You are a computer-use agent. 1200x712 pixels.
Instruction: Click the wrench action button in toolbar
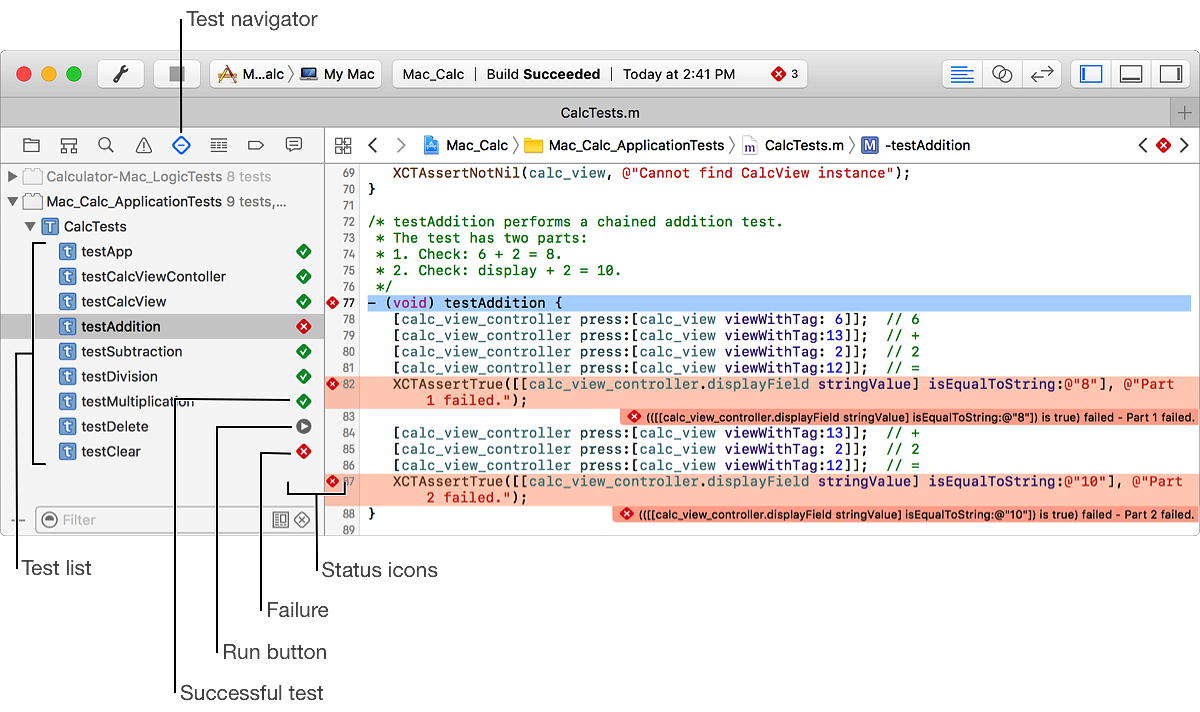[x=121, y=74]
